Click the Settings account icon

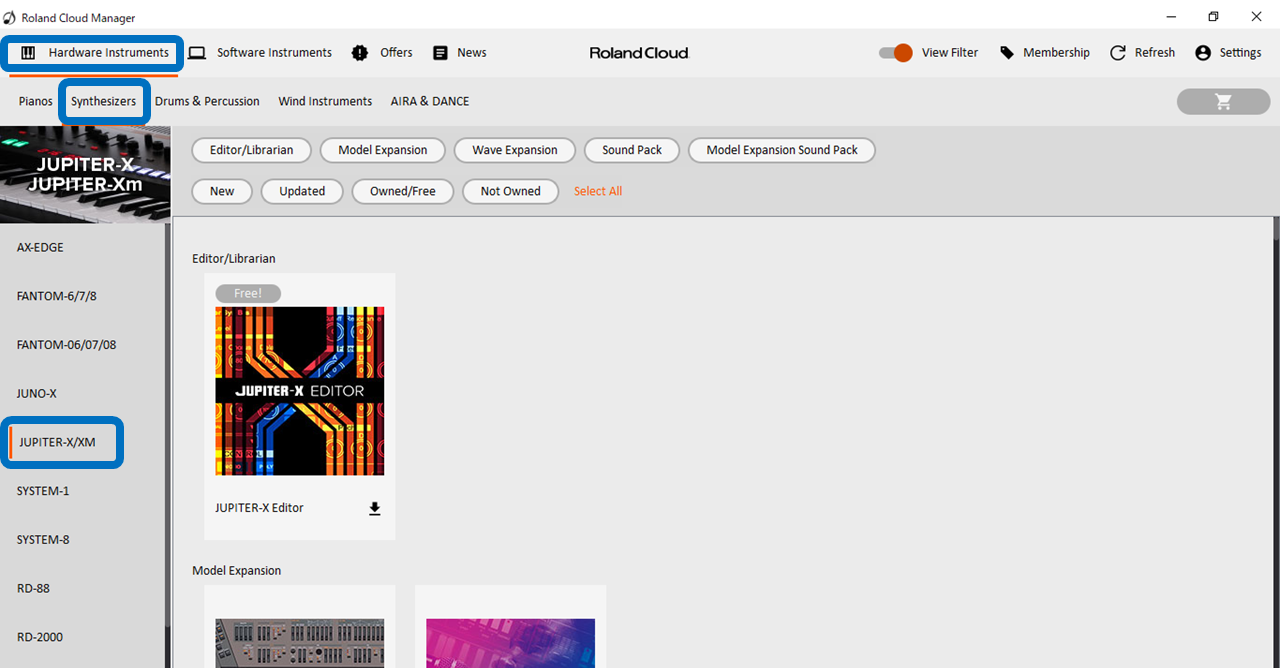click(1203, 53)
